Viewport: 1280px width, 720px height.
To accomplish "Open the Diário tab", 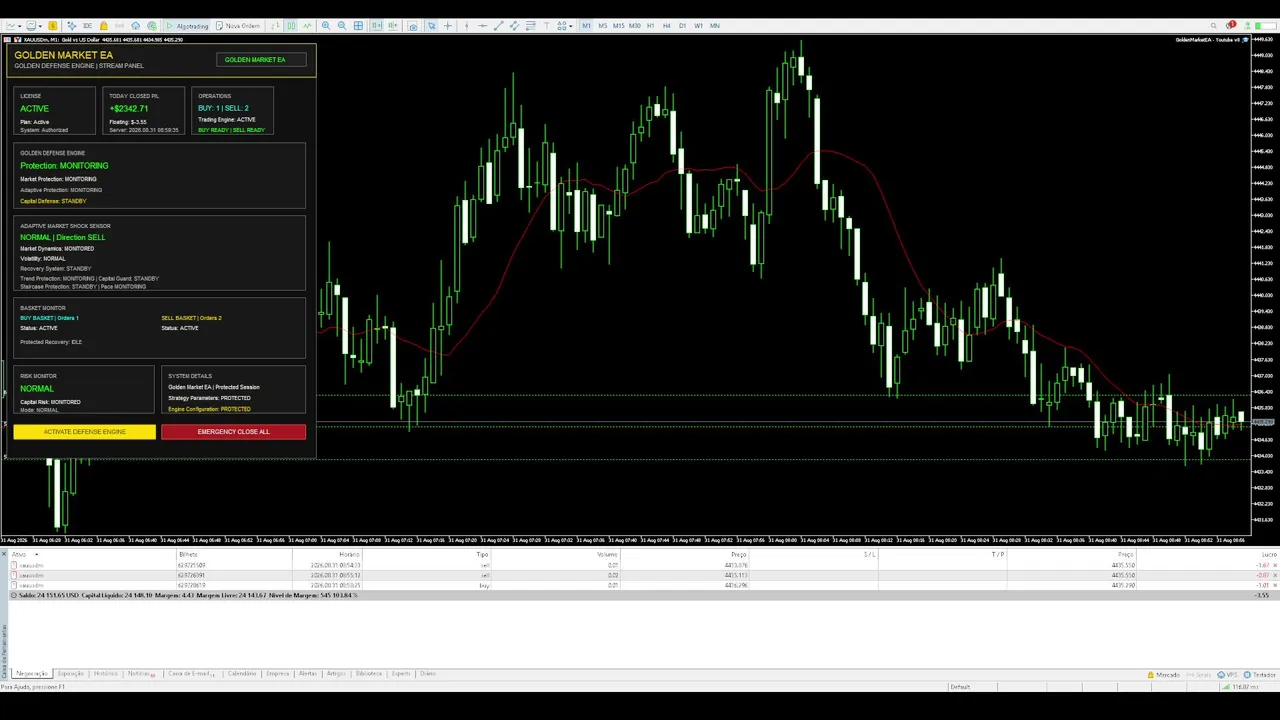I will tap(428, 674).
